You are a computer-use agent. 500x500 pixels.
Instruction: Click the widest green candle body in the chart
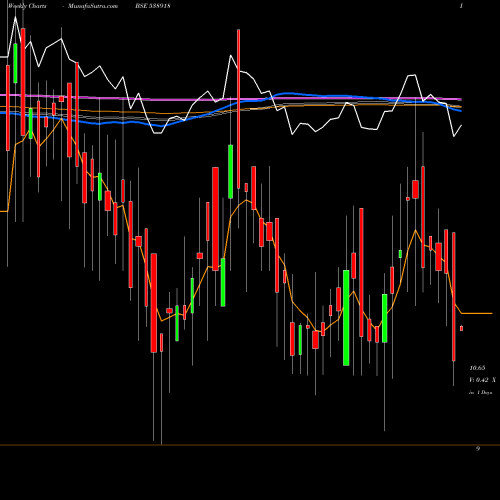tap(346, 318)
